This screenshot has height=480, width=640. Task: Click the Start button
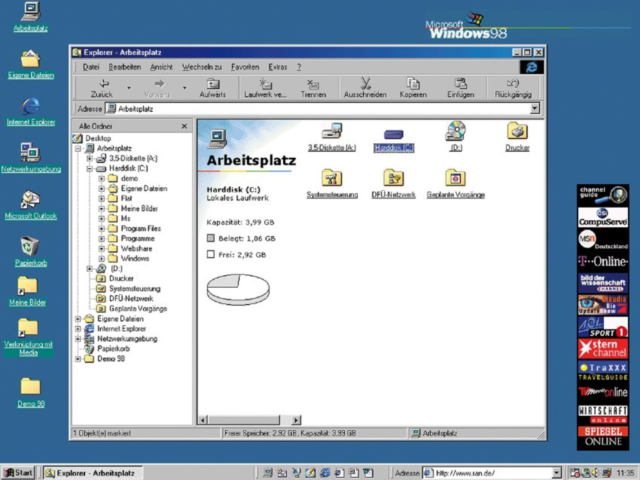[18, 472]
